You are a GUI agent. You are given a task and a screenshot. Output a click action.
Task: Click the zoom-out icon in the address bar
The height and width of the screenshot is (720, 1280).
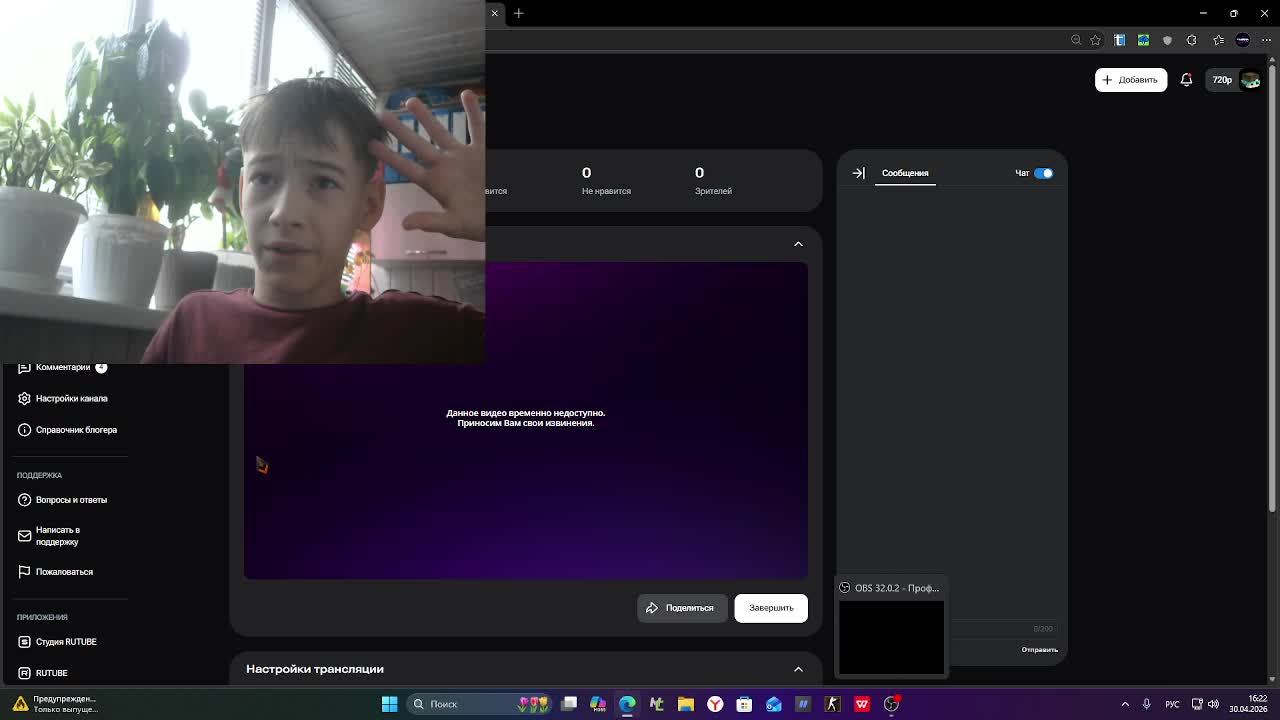coord(1076,40)
